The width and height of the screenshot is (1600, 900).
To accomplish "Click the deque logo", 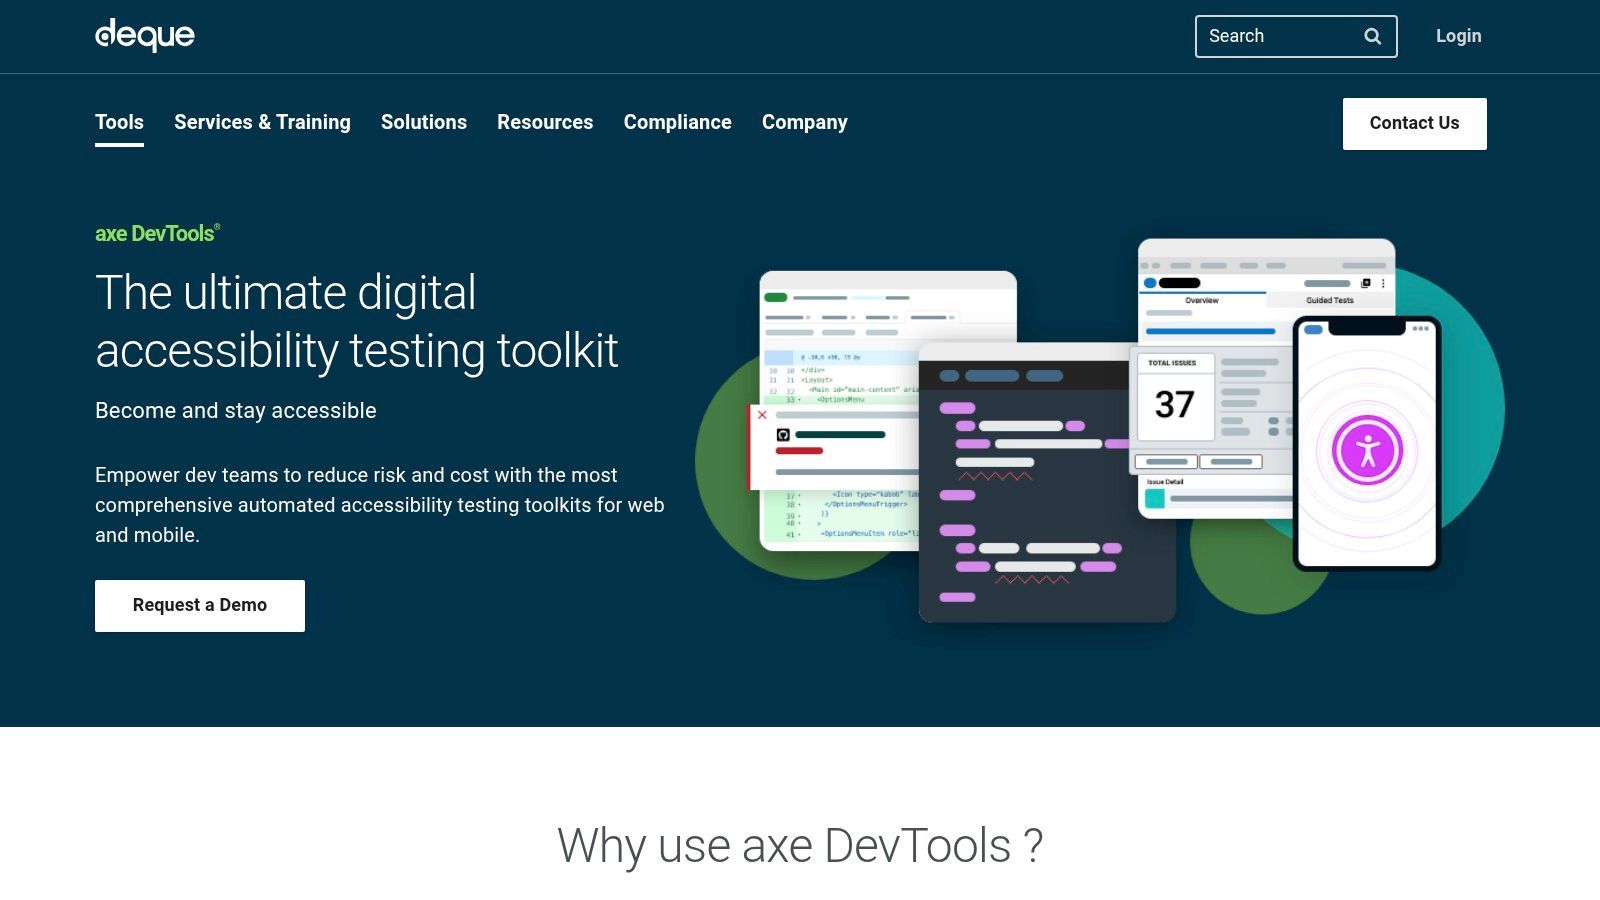I will pyautogui.click(x=144, y=35).
